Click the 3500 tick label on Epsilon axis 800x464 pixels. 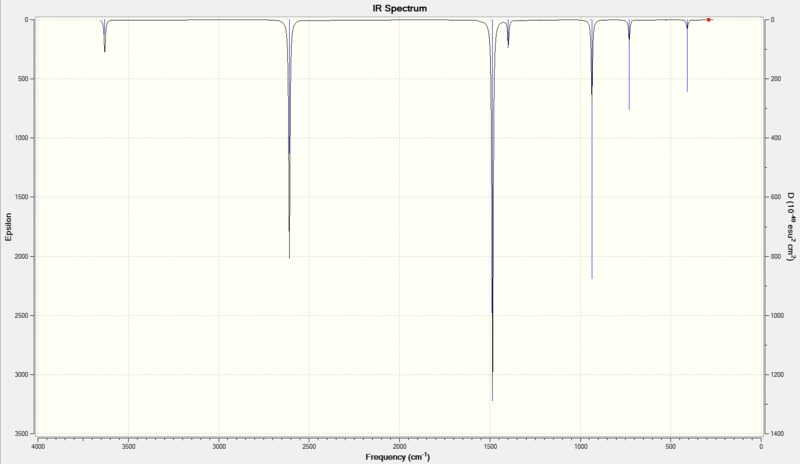tap(19, 433)
